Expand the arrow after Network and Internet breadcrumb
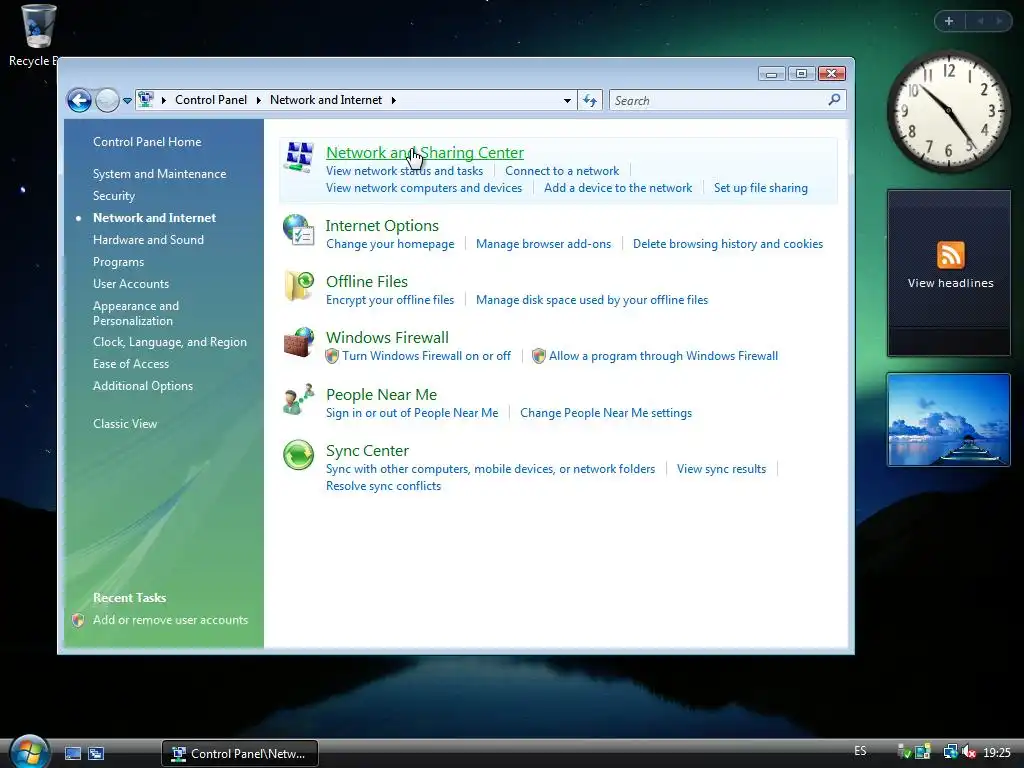 [x=394, y=100]
